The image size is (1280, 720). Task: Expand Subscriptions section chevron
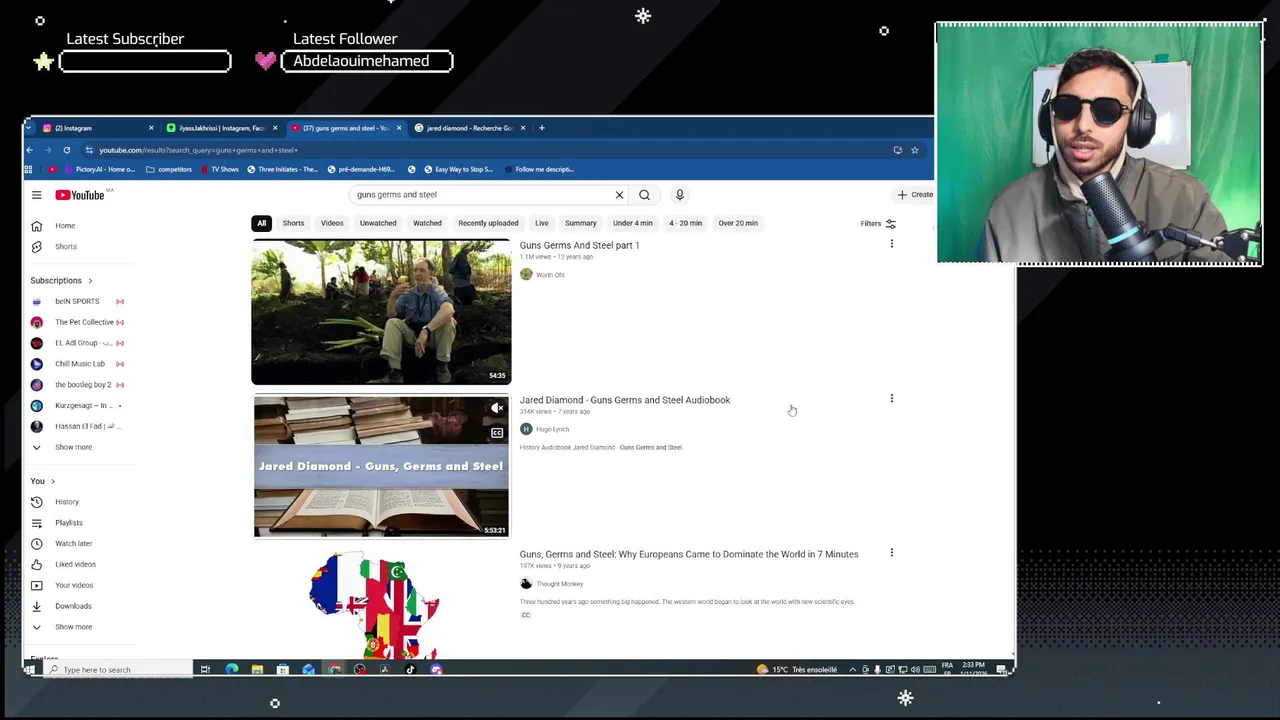[x=89, y=281]
